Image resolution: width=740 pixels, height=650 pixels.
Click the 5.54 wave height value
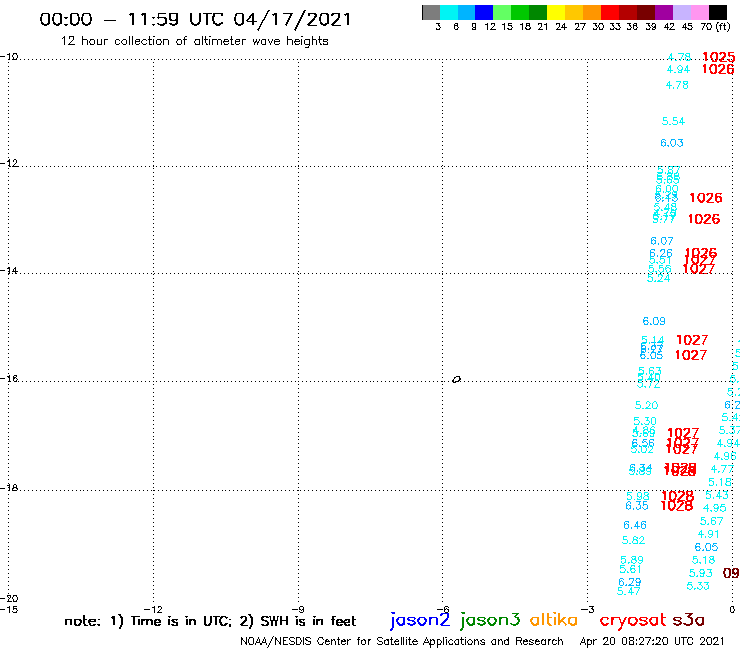coord(673,121)
